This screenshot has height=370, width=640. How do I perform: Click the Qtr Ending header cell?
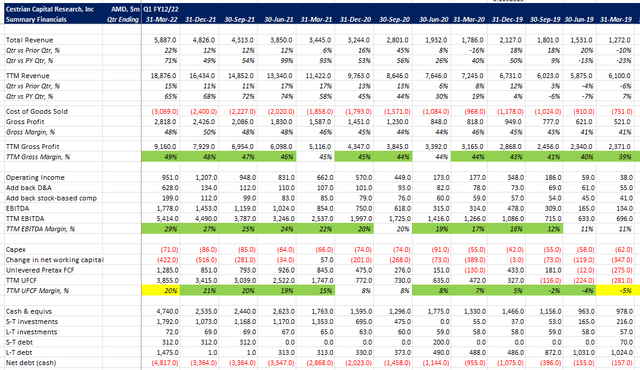123,19
